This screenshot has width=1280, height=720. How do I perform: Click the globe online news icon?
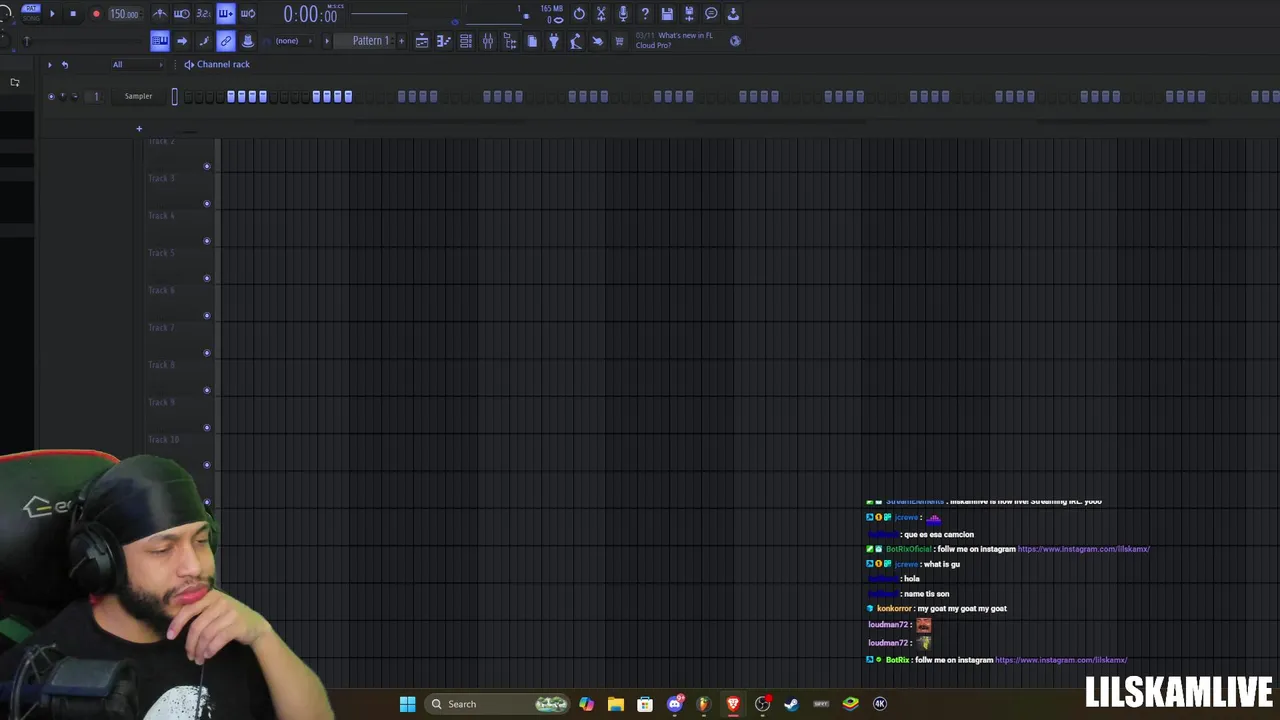(x=735, y=41)
